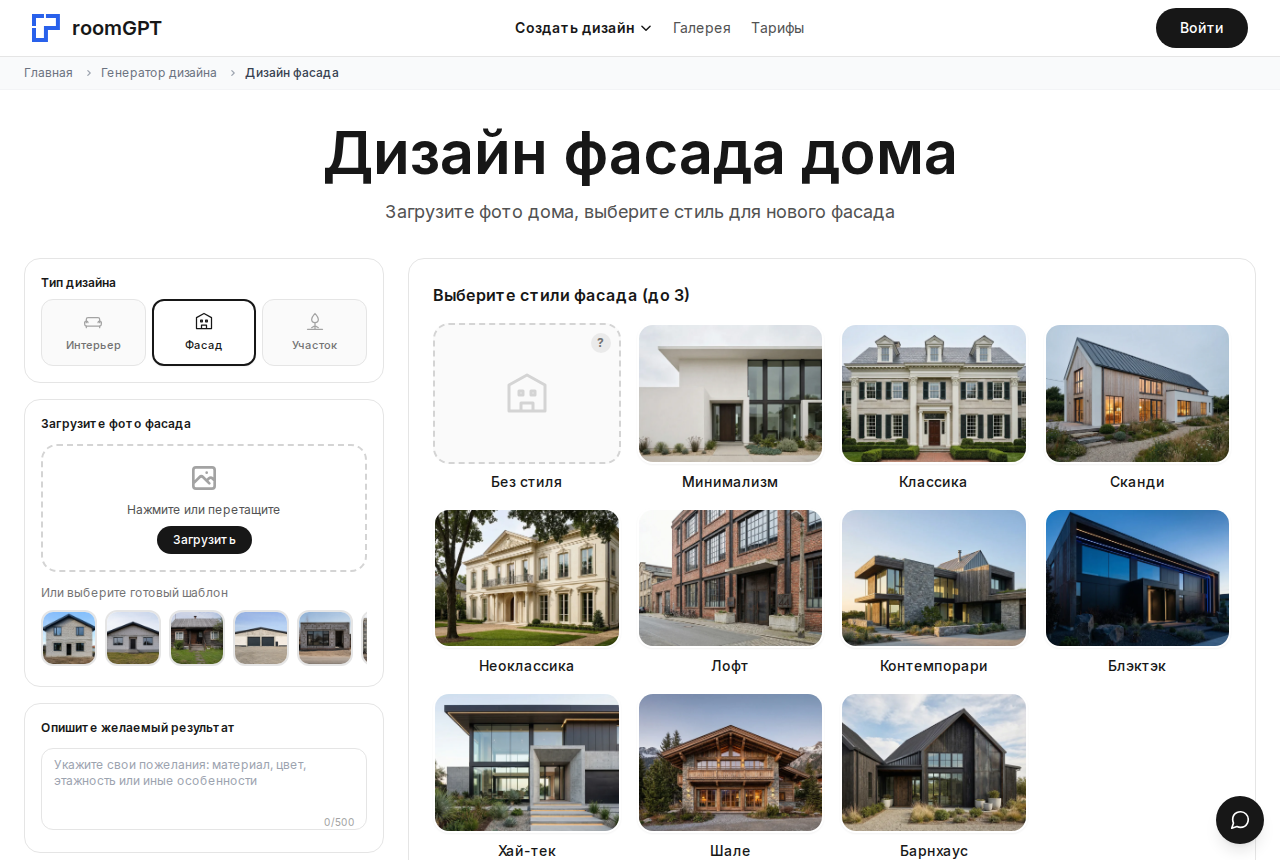Focus the desired result description field
This screenshot has width=1280, height=860.
(x=204, y=789)
